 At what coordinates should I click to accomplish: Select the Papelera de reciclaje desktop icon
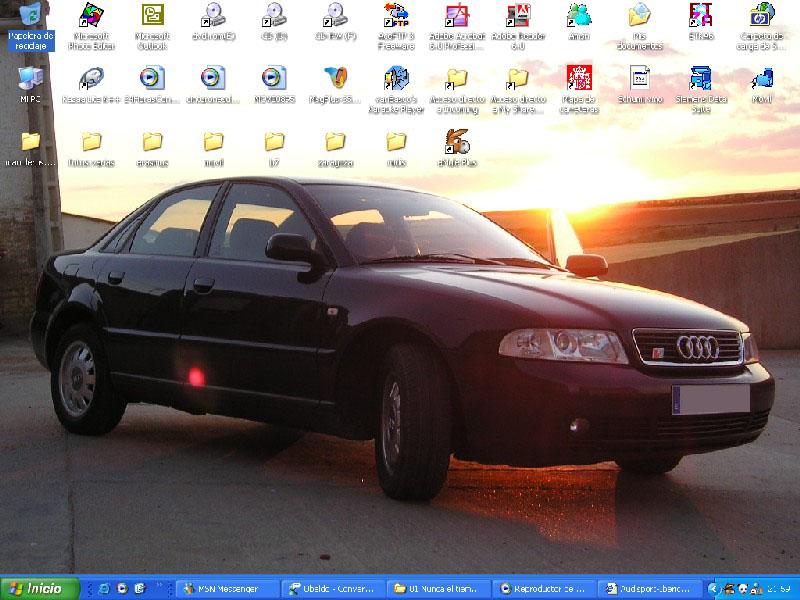[x=31, y=26]
